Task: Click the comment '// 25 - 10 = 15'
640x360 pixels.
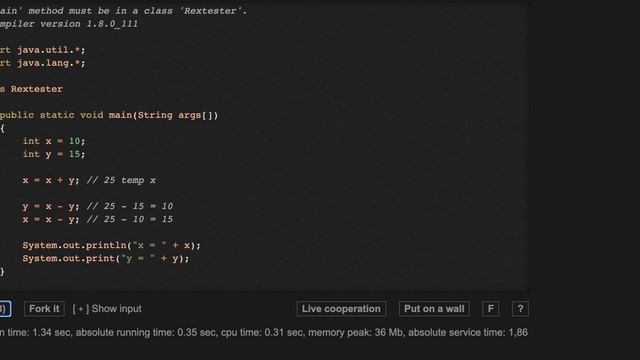Action: click(x=130, y=219)
